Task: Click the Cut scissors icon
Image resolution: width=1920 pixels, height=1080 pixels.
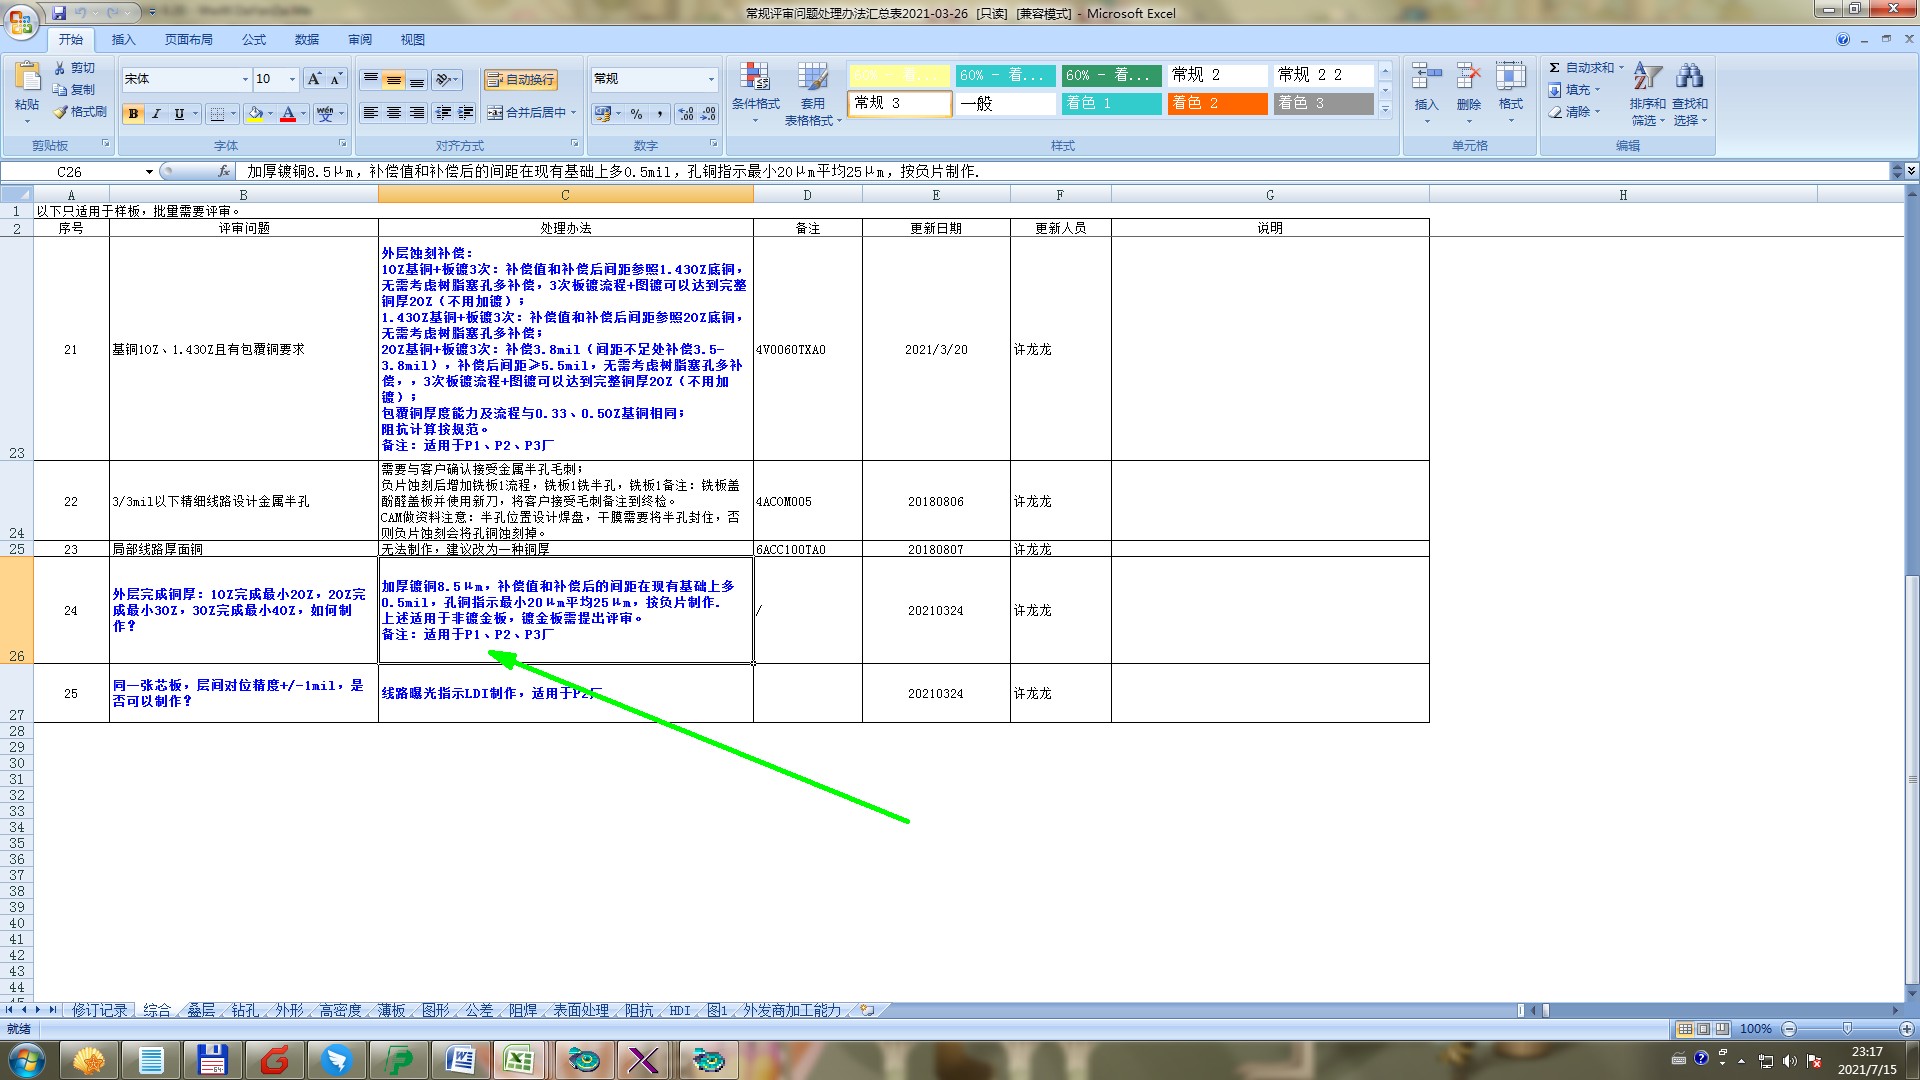Action: pos(60,68)
